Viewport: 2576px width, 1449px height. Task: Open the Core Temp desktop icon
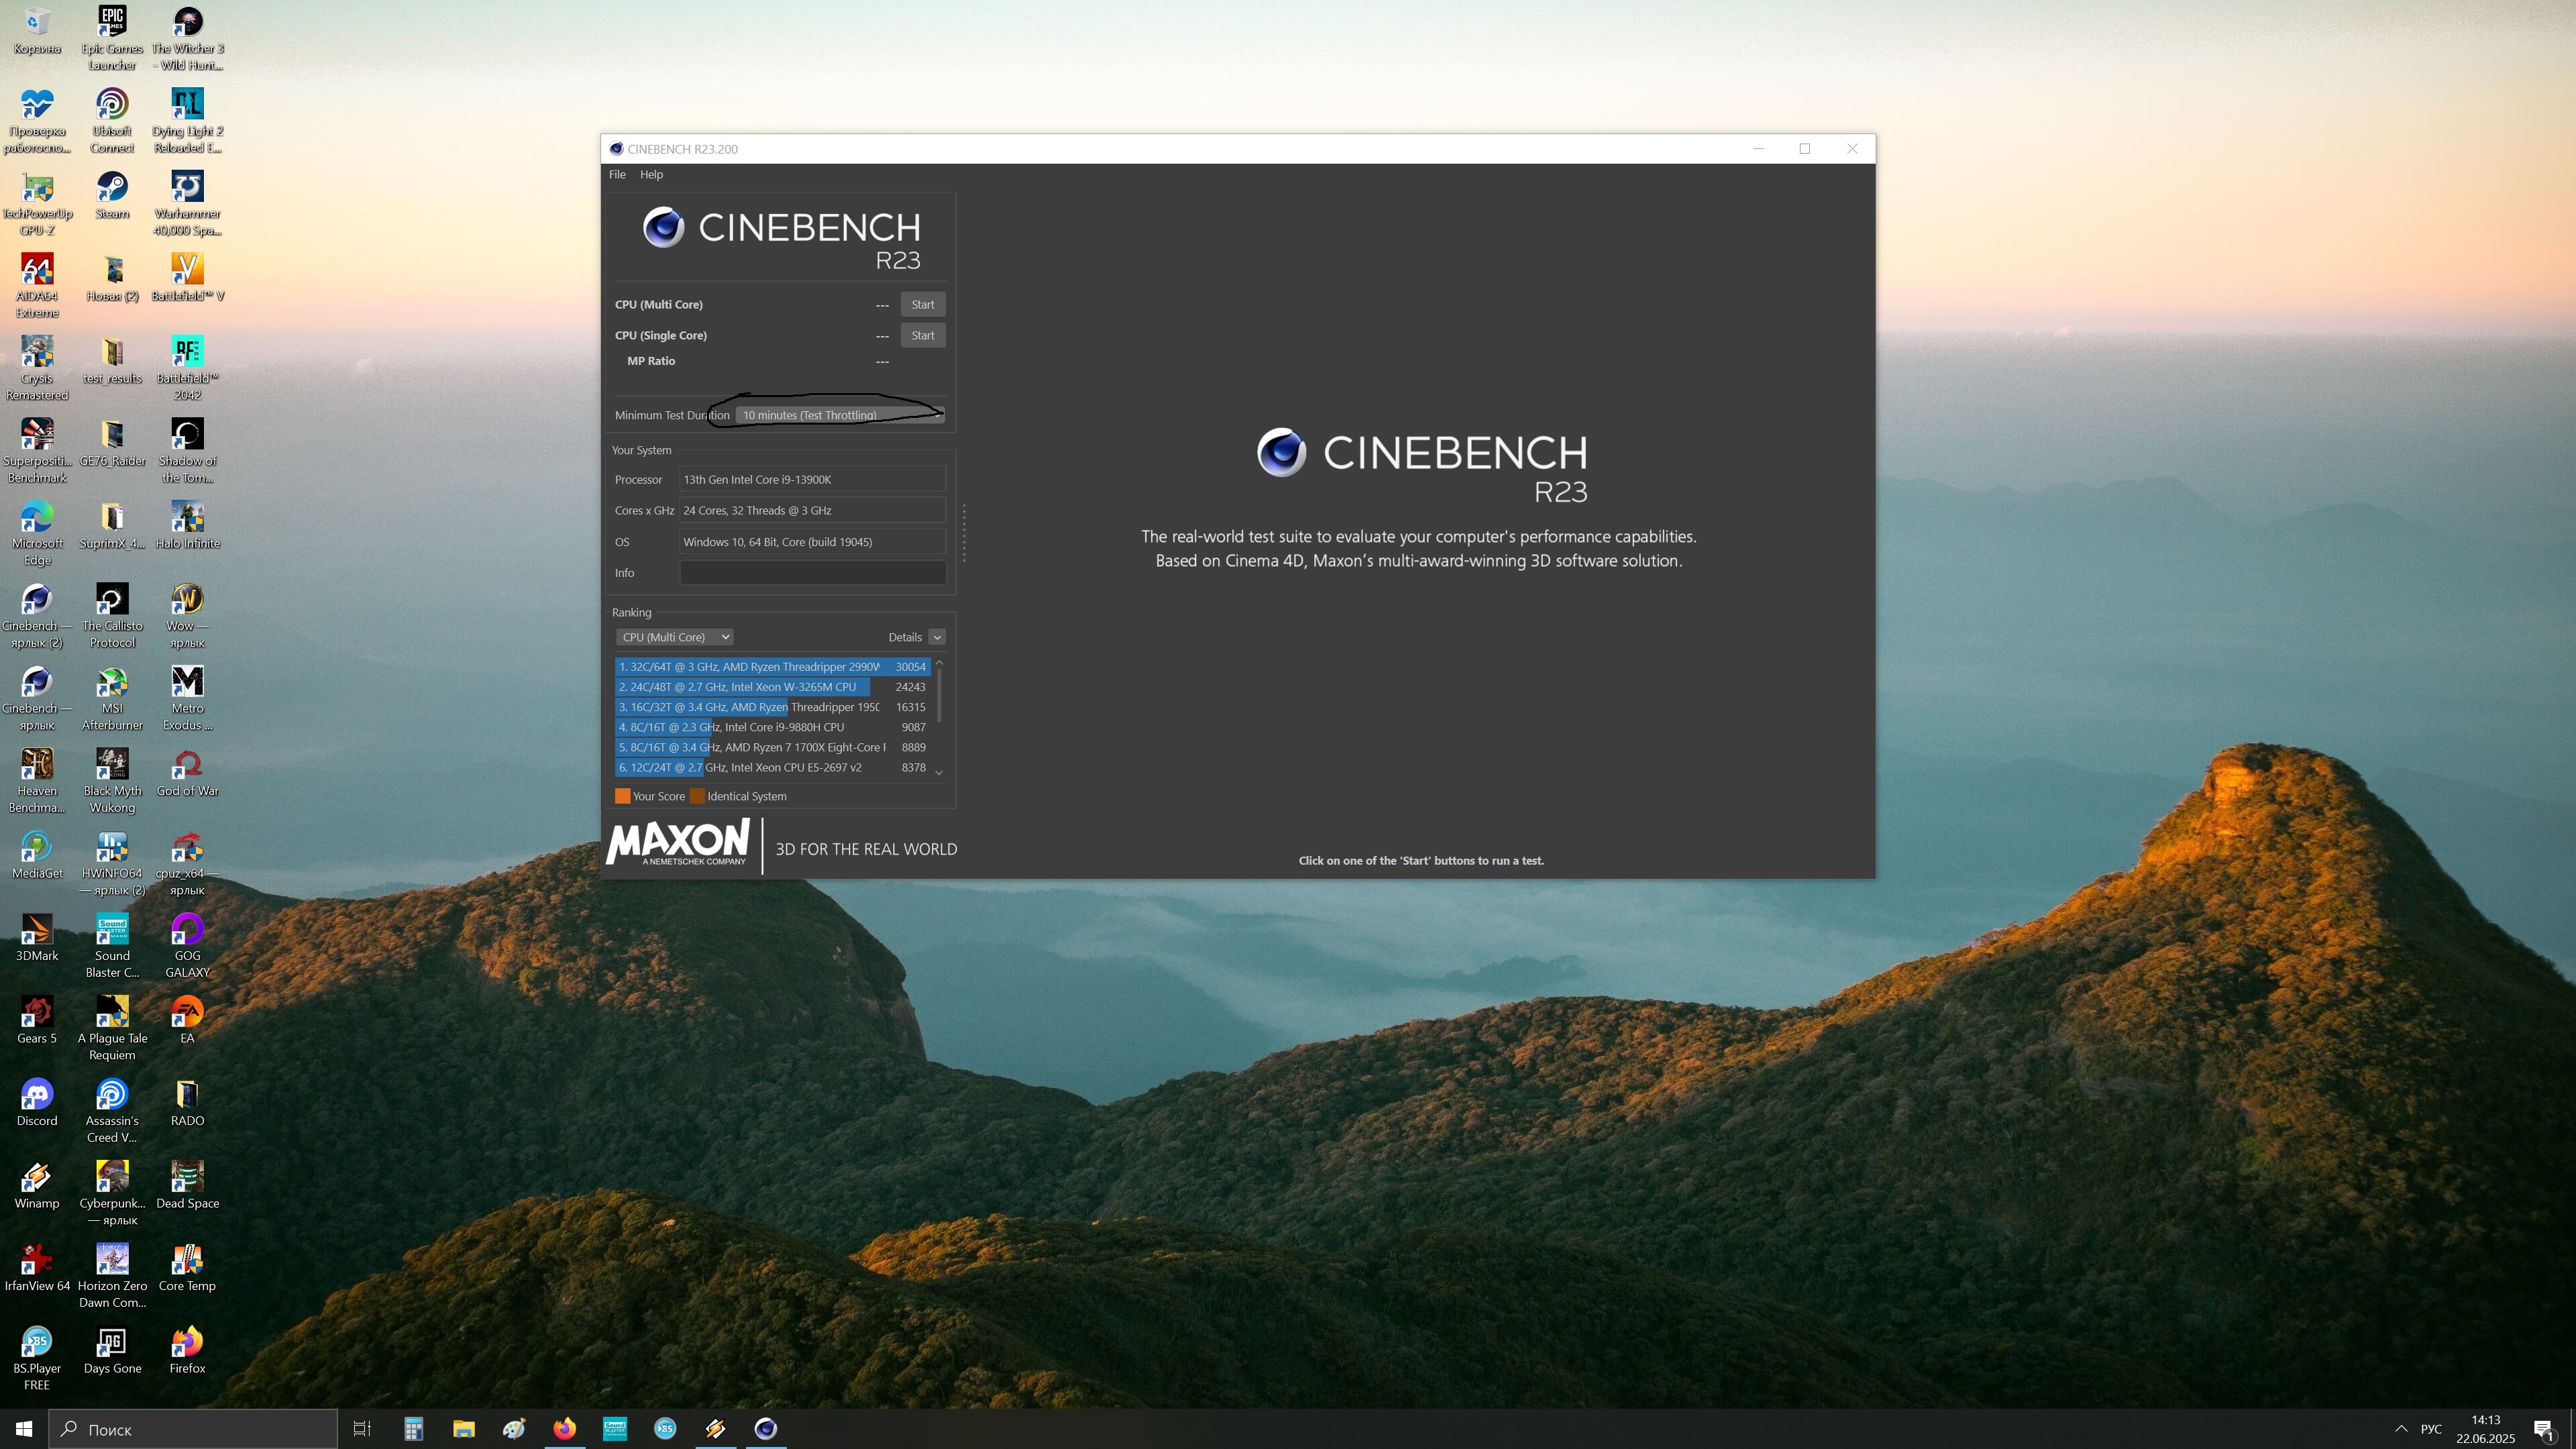pos(187,1261)
